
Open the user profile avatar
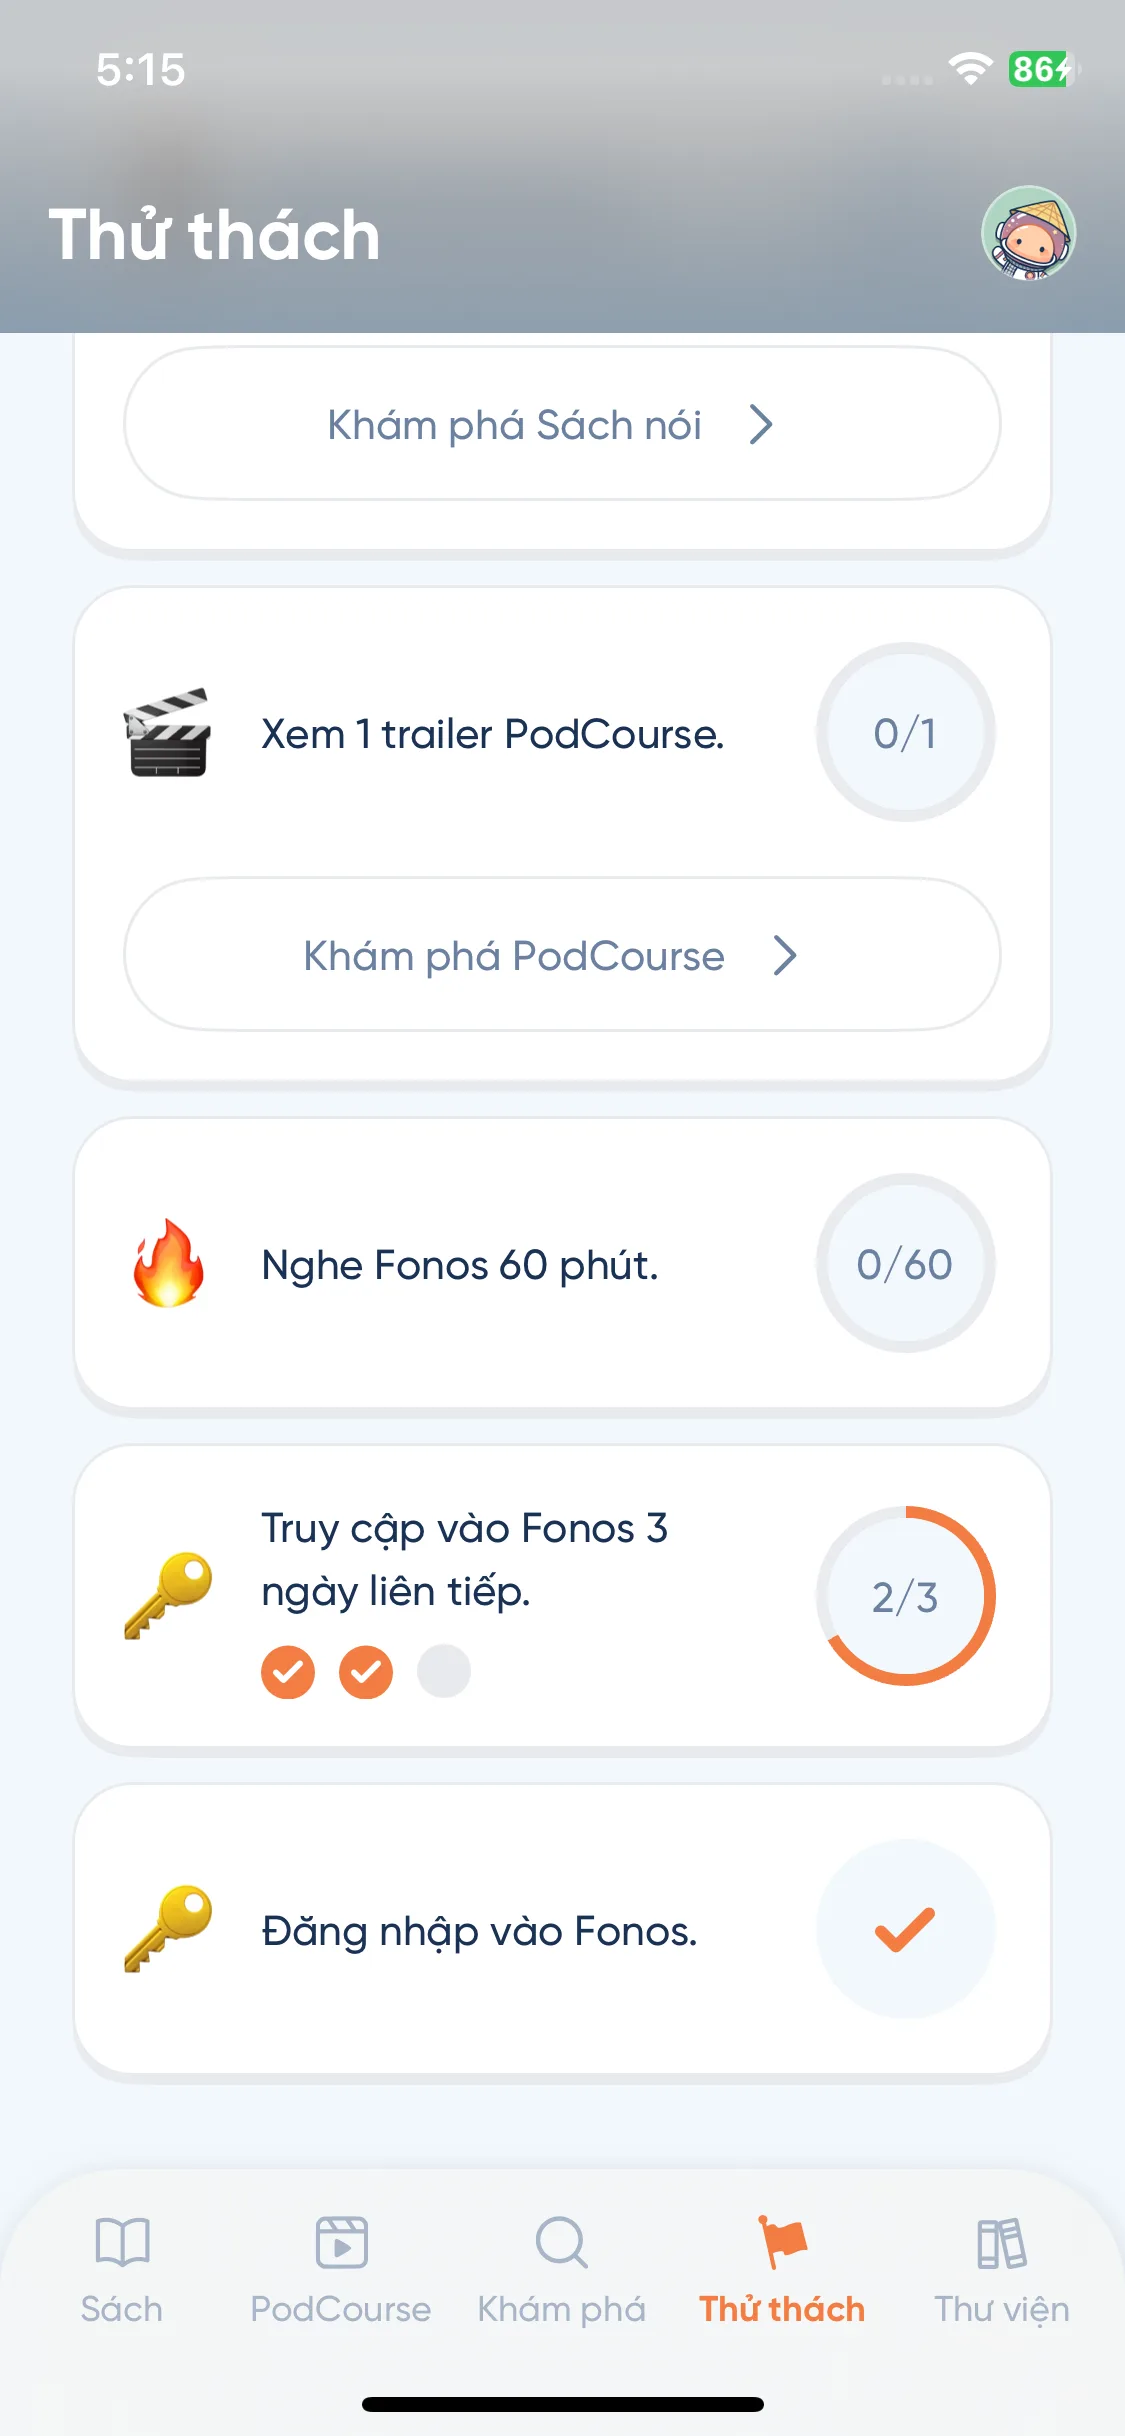pos(1028,234)
